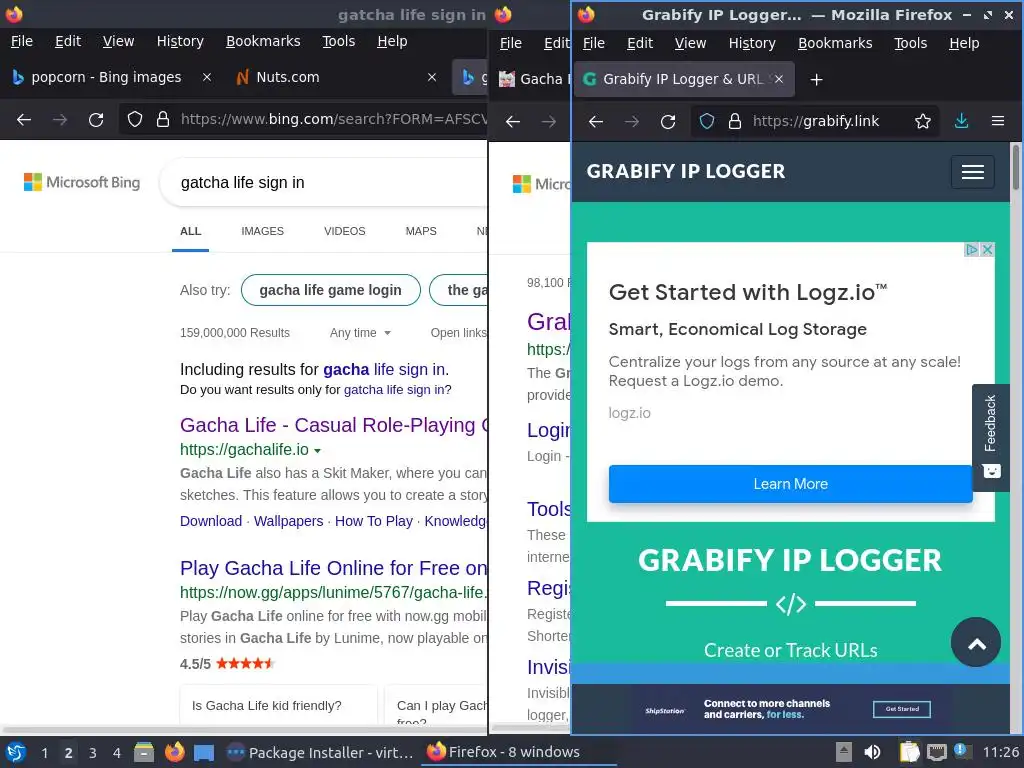
Task: Open tracking shield in Bing gatcha window
Action: (135, 119)
